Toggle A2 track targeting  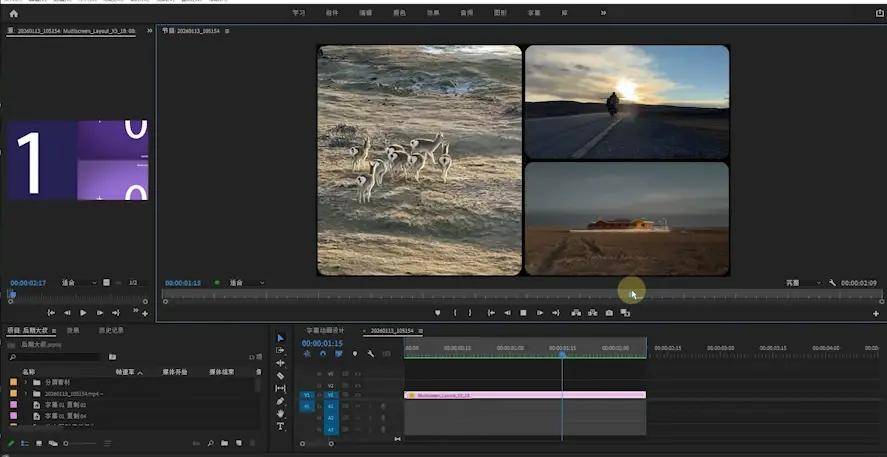331,418
